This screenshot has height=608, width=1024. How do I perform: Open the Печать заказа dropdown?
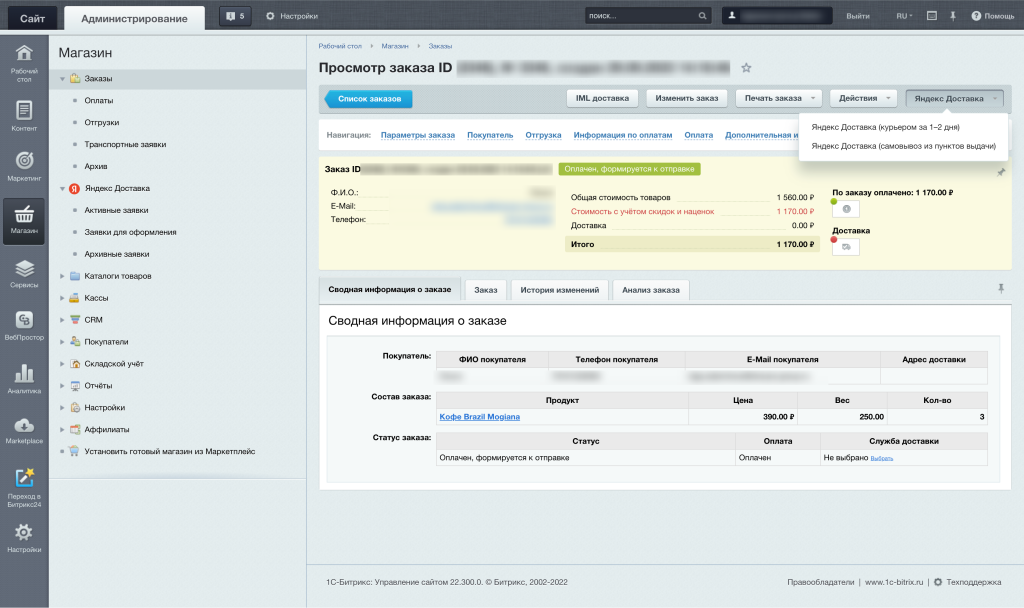(x=779, y=98)
